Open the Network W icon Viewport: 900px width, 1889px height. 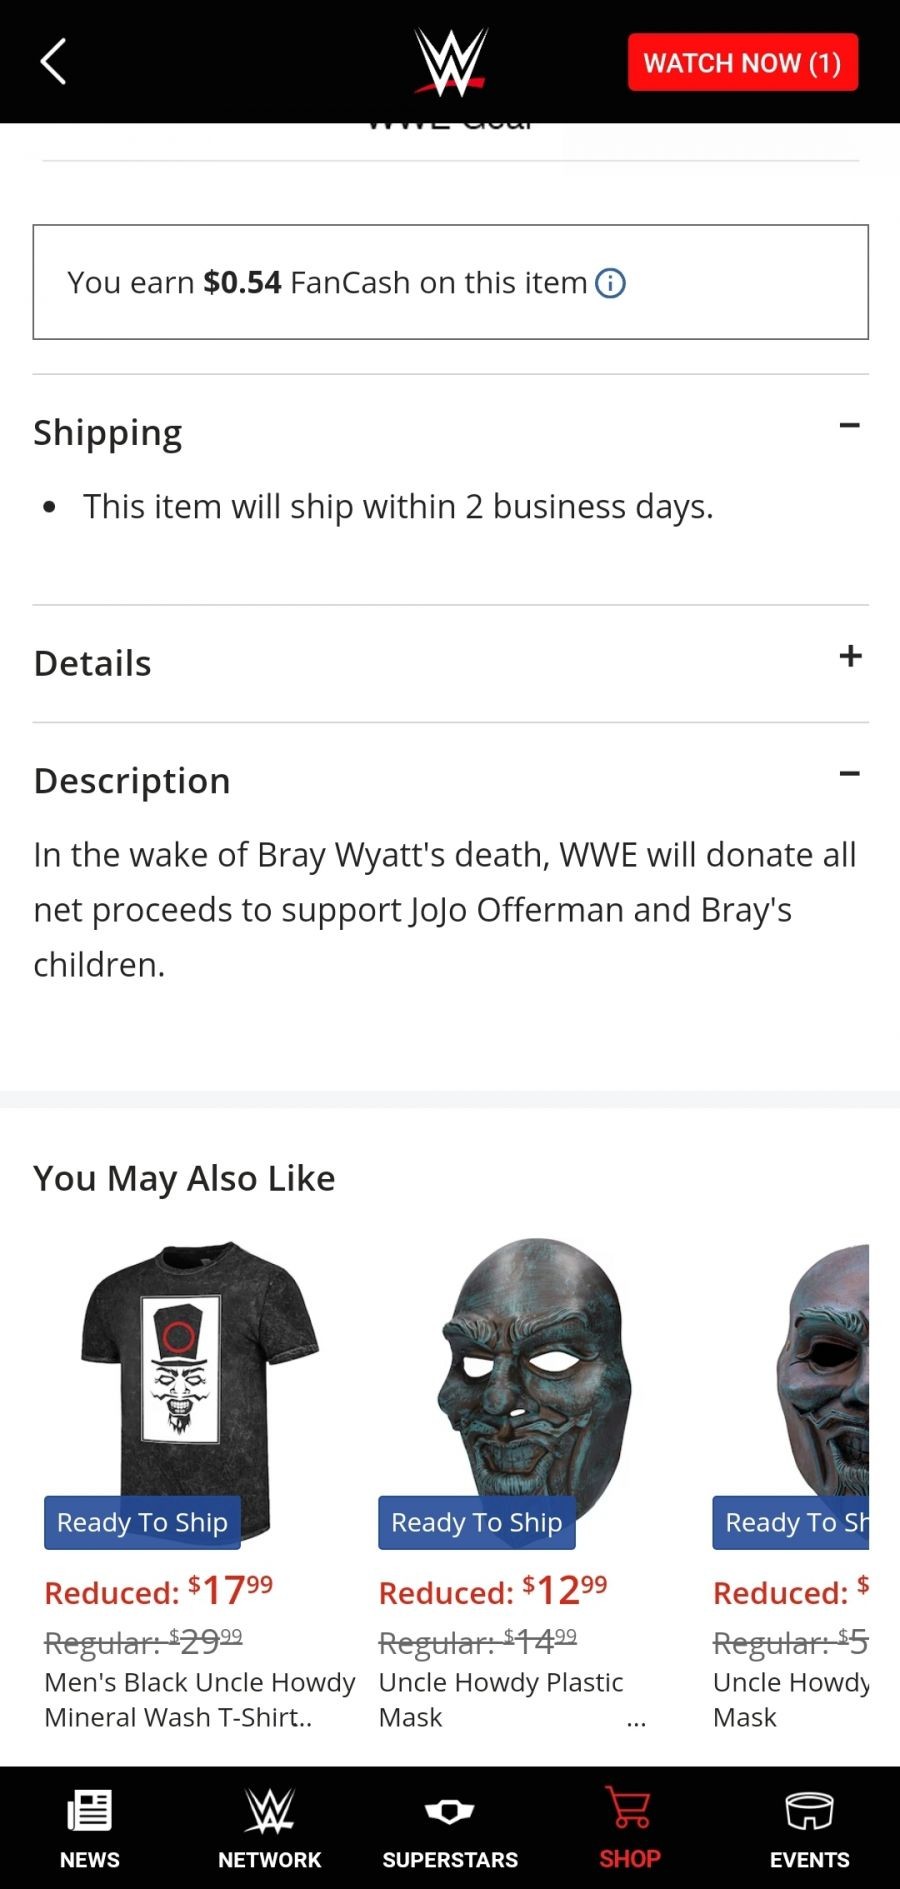click(269, 1810)
